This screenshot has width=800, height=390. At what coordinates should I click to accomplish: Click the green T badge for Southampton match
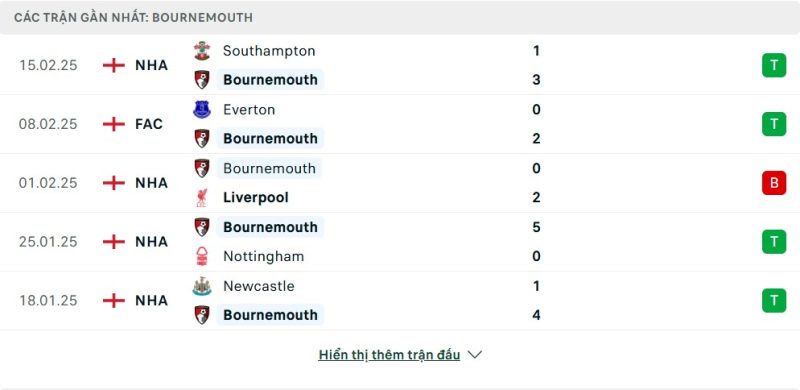point(774,65)
